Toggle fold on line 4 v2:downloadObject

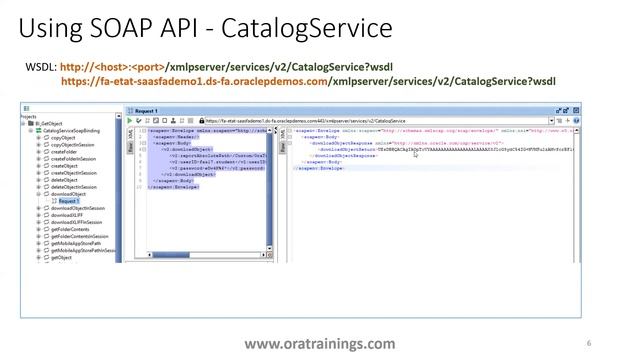[144, 149]
